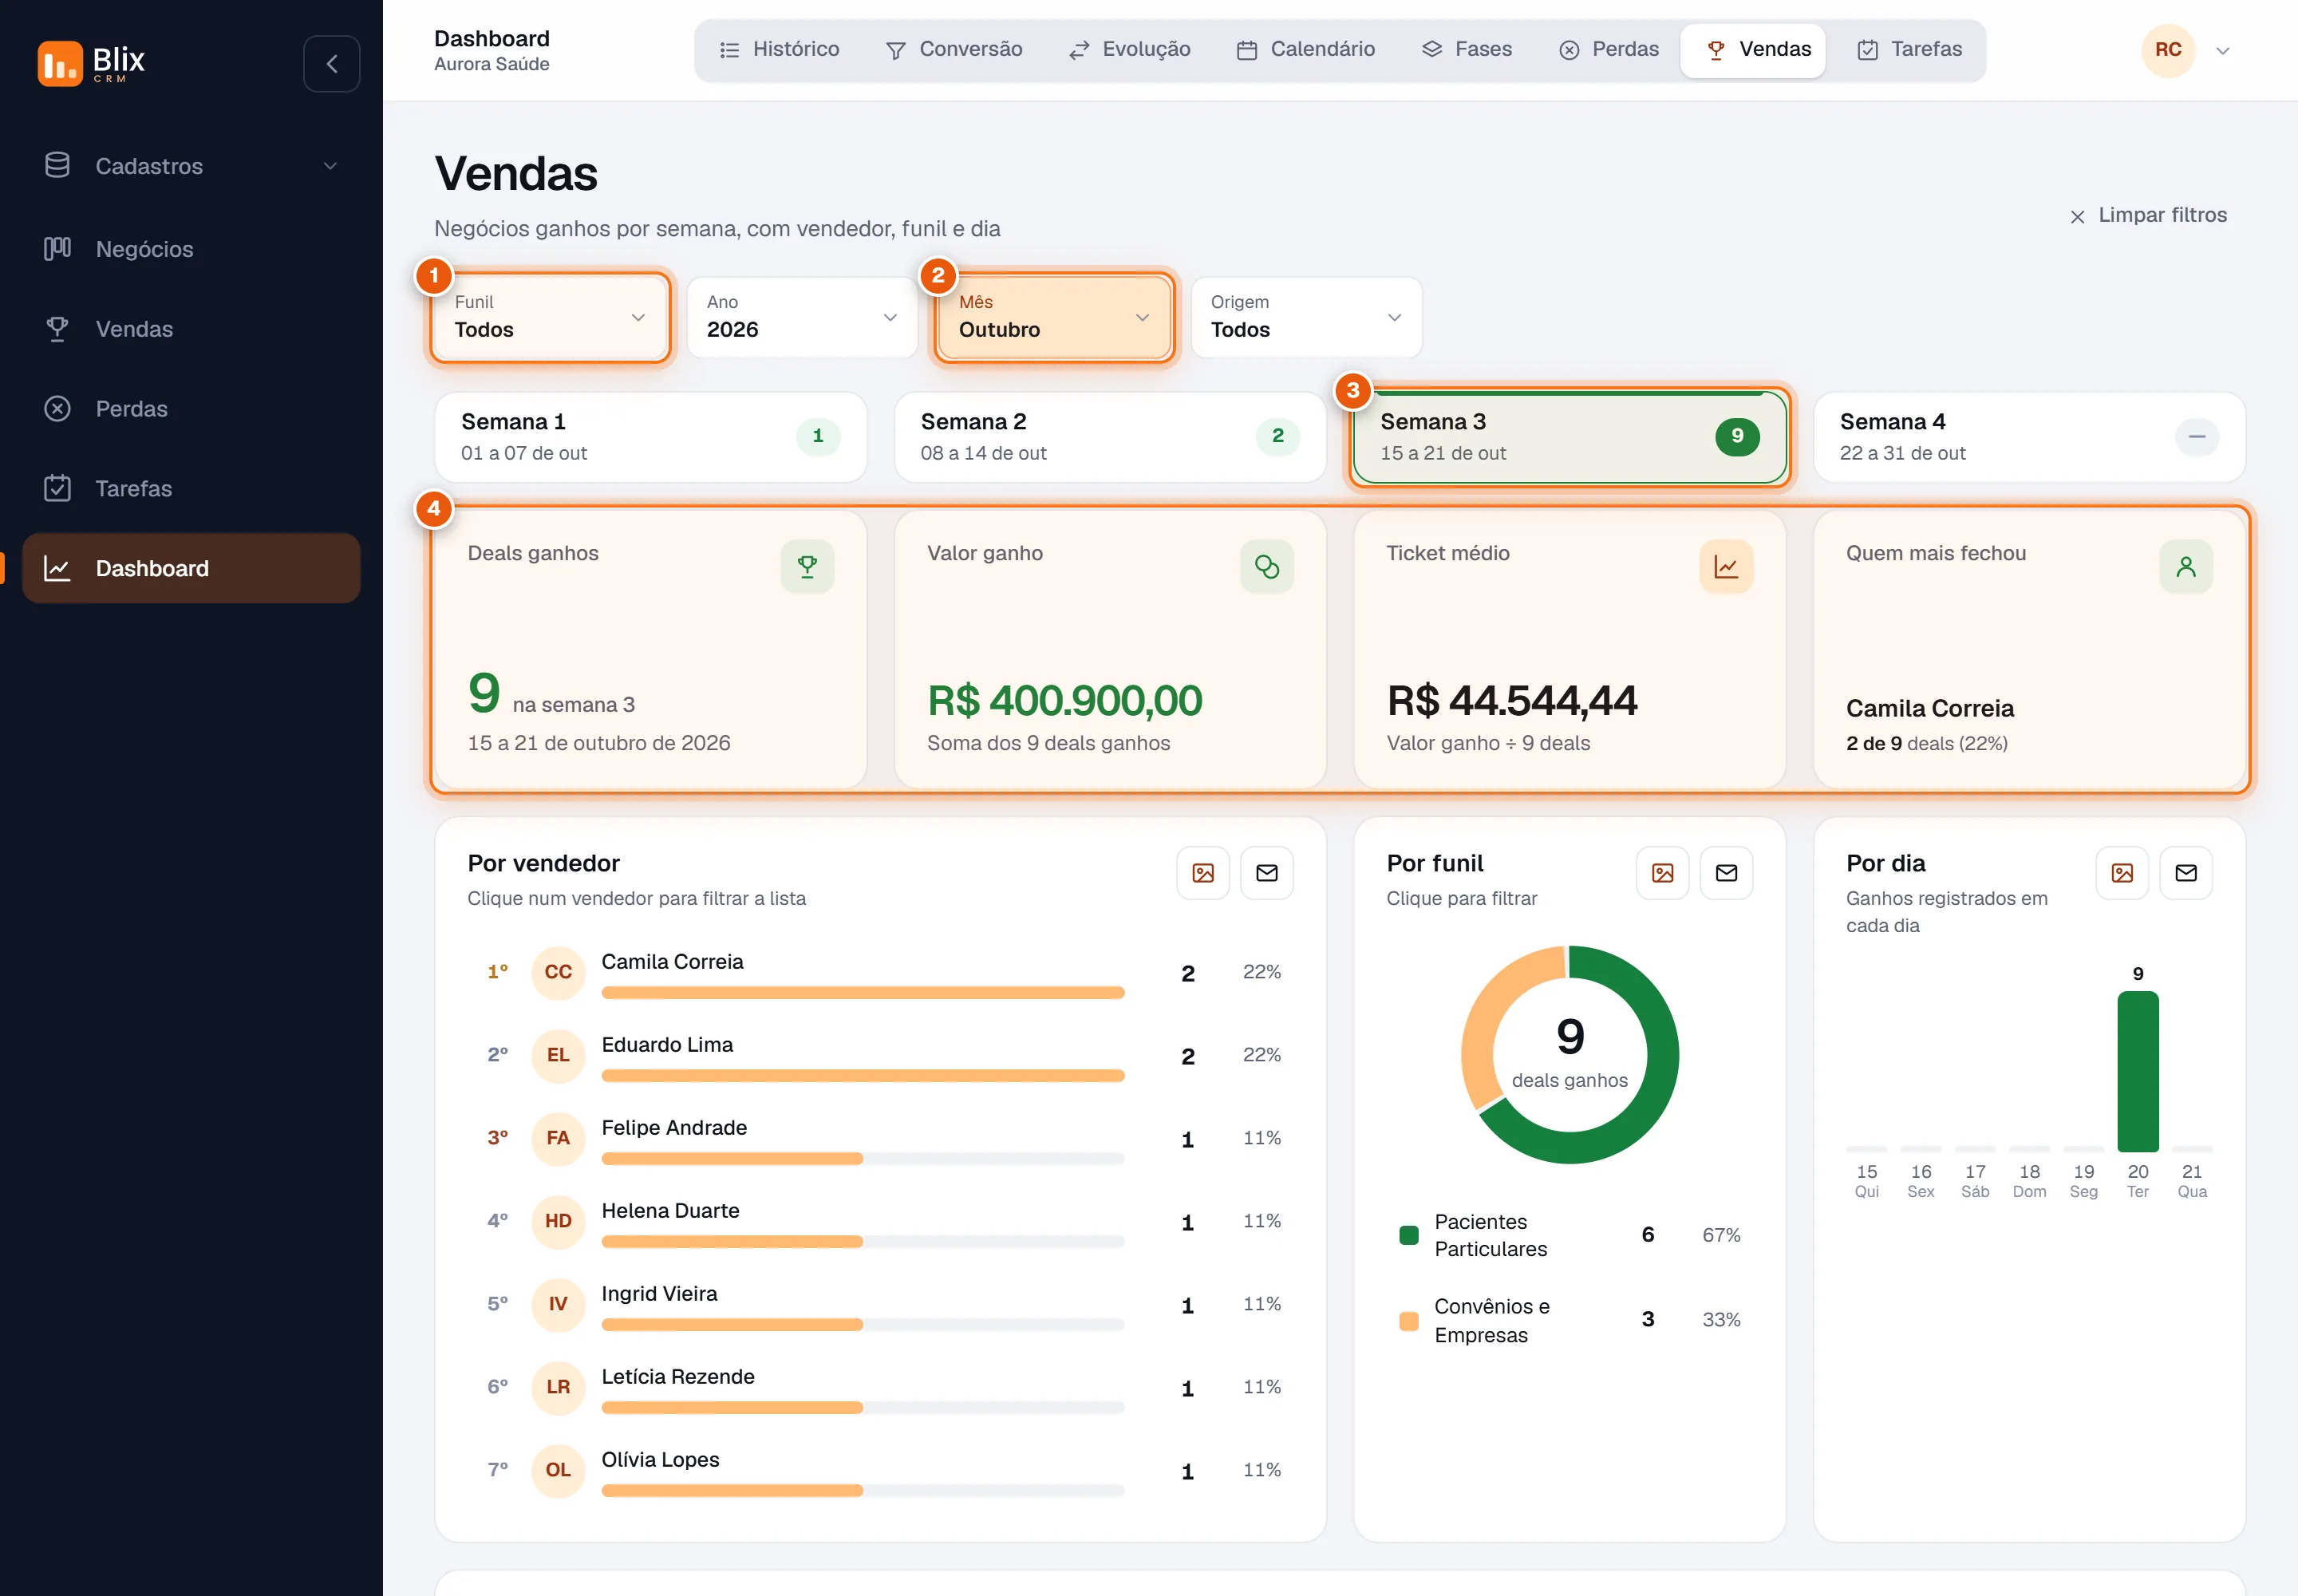Toggle the Semana 3 week card

[1570, 437]
